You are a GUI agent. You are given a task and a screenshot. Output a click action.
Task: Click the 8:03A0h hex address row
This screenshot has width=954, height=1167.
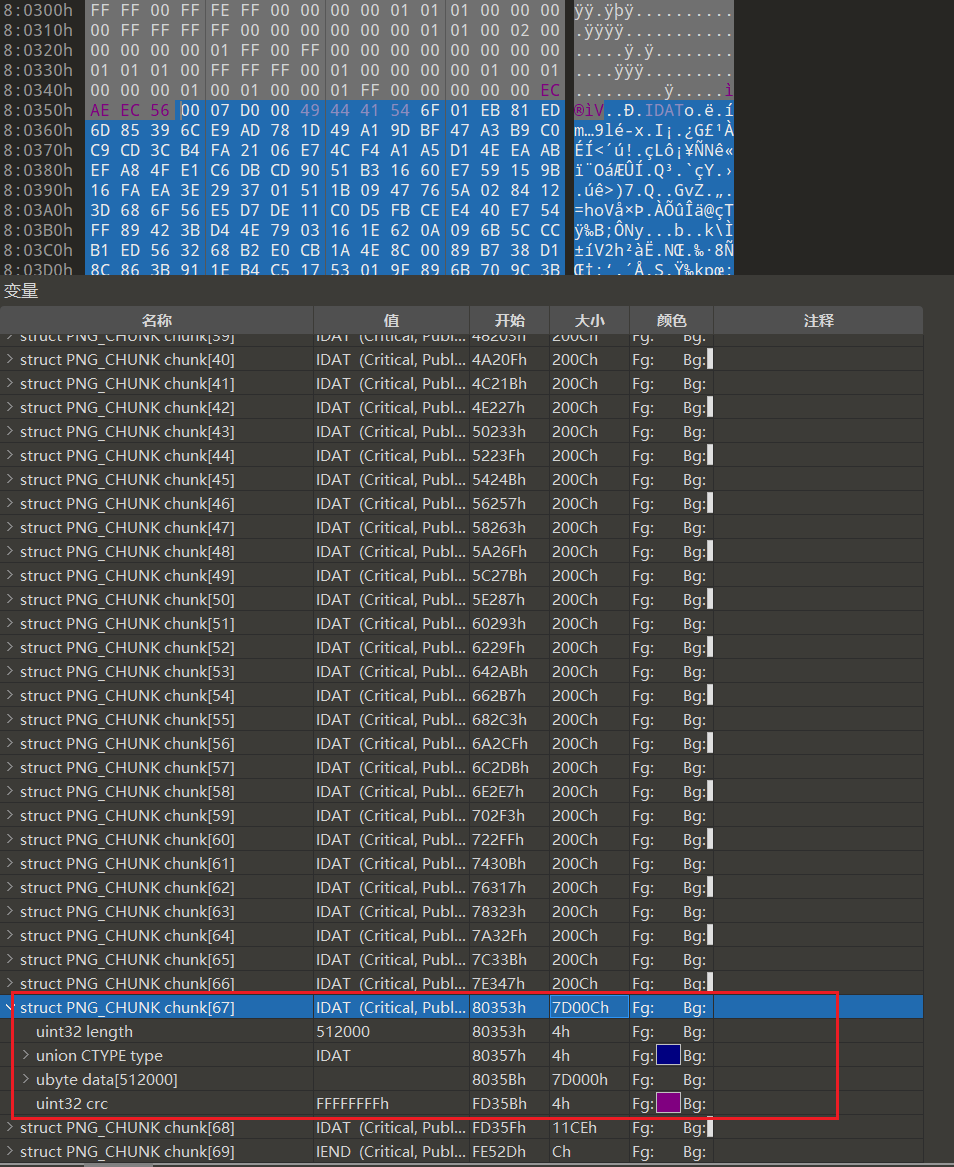[38, 211]
